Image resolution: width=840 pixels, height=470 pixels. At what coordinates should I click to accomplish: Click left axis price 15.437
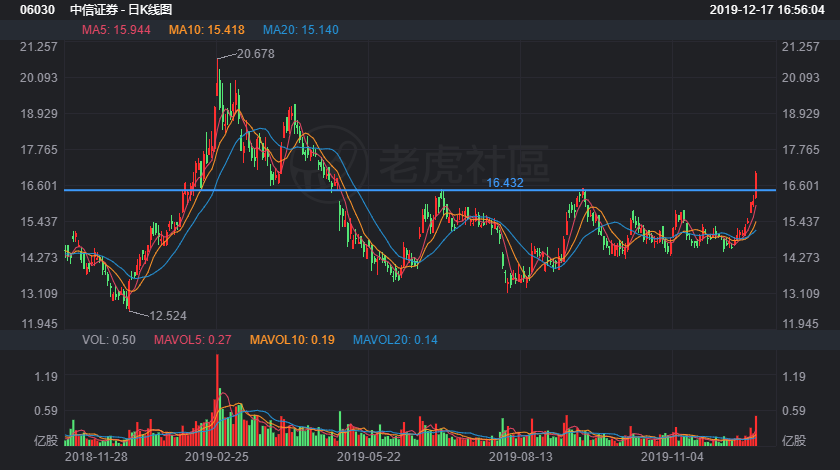pos(39,221)
